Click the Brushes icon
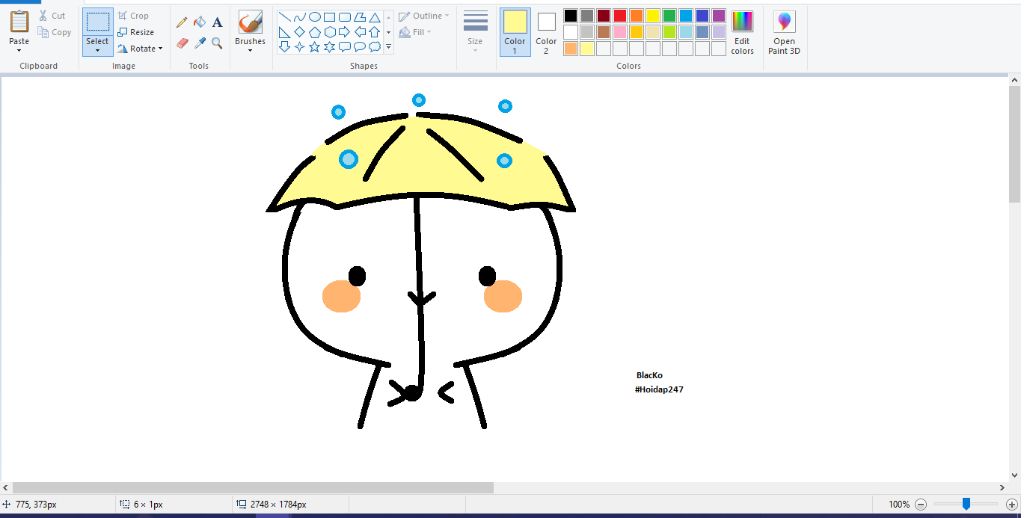Viewport: 1024px width, 518px height. tap(250, 22)
